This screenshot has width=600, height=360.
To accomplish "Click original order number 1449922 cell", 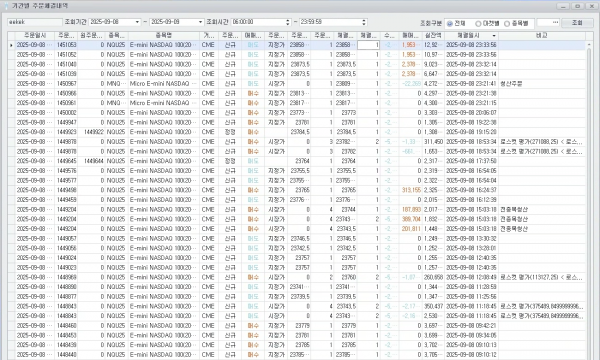I will point(92,132).
